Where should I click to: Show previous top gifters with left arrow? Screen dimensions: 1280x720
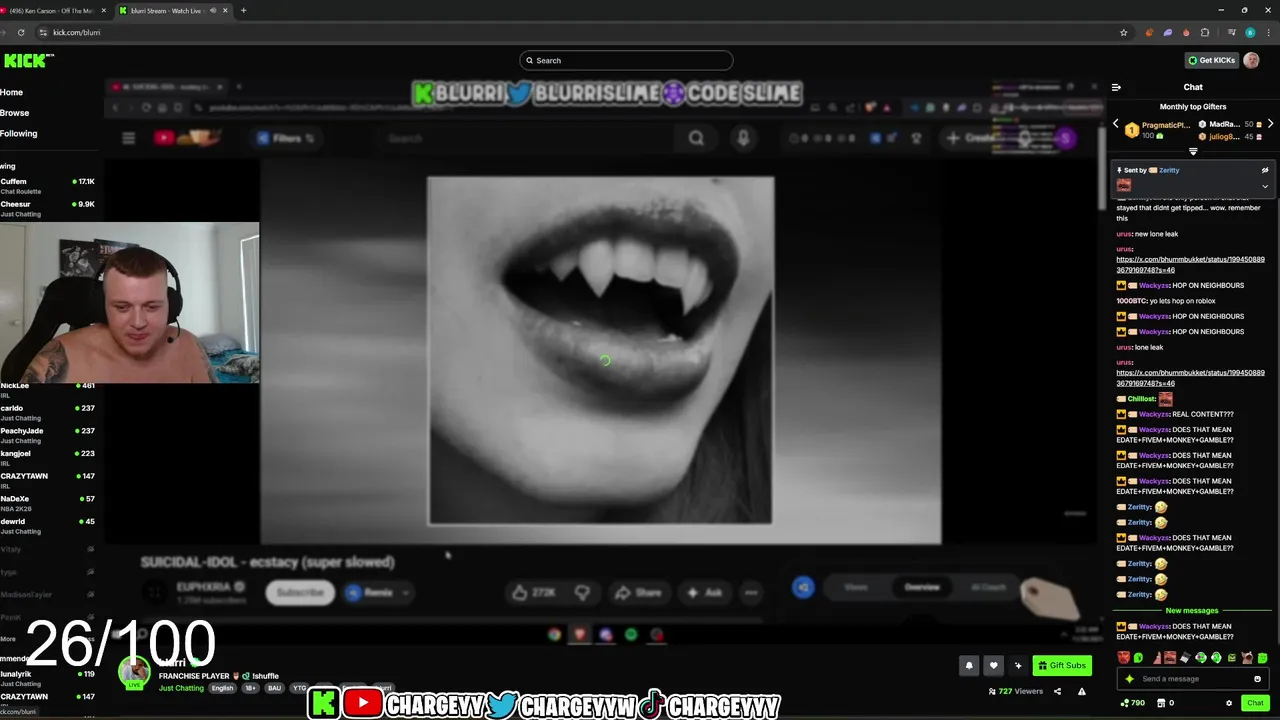tap(1116, 124)
